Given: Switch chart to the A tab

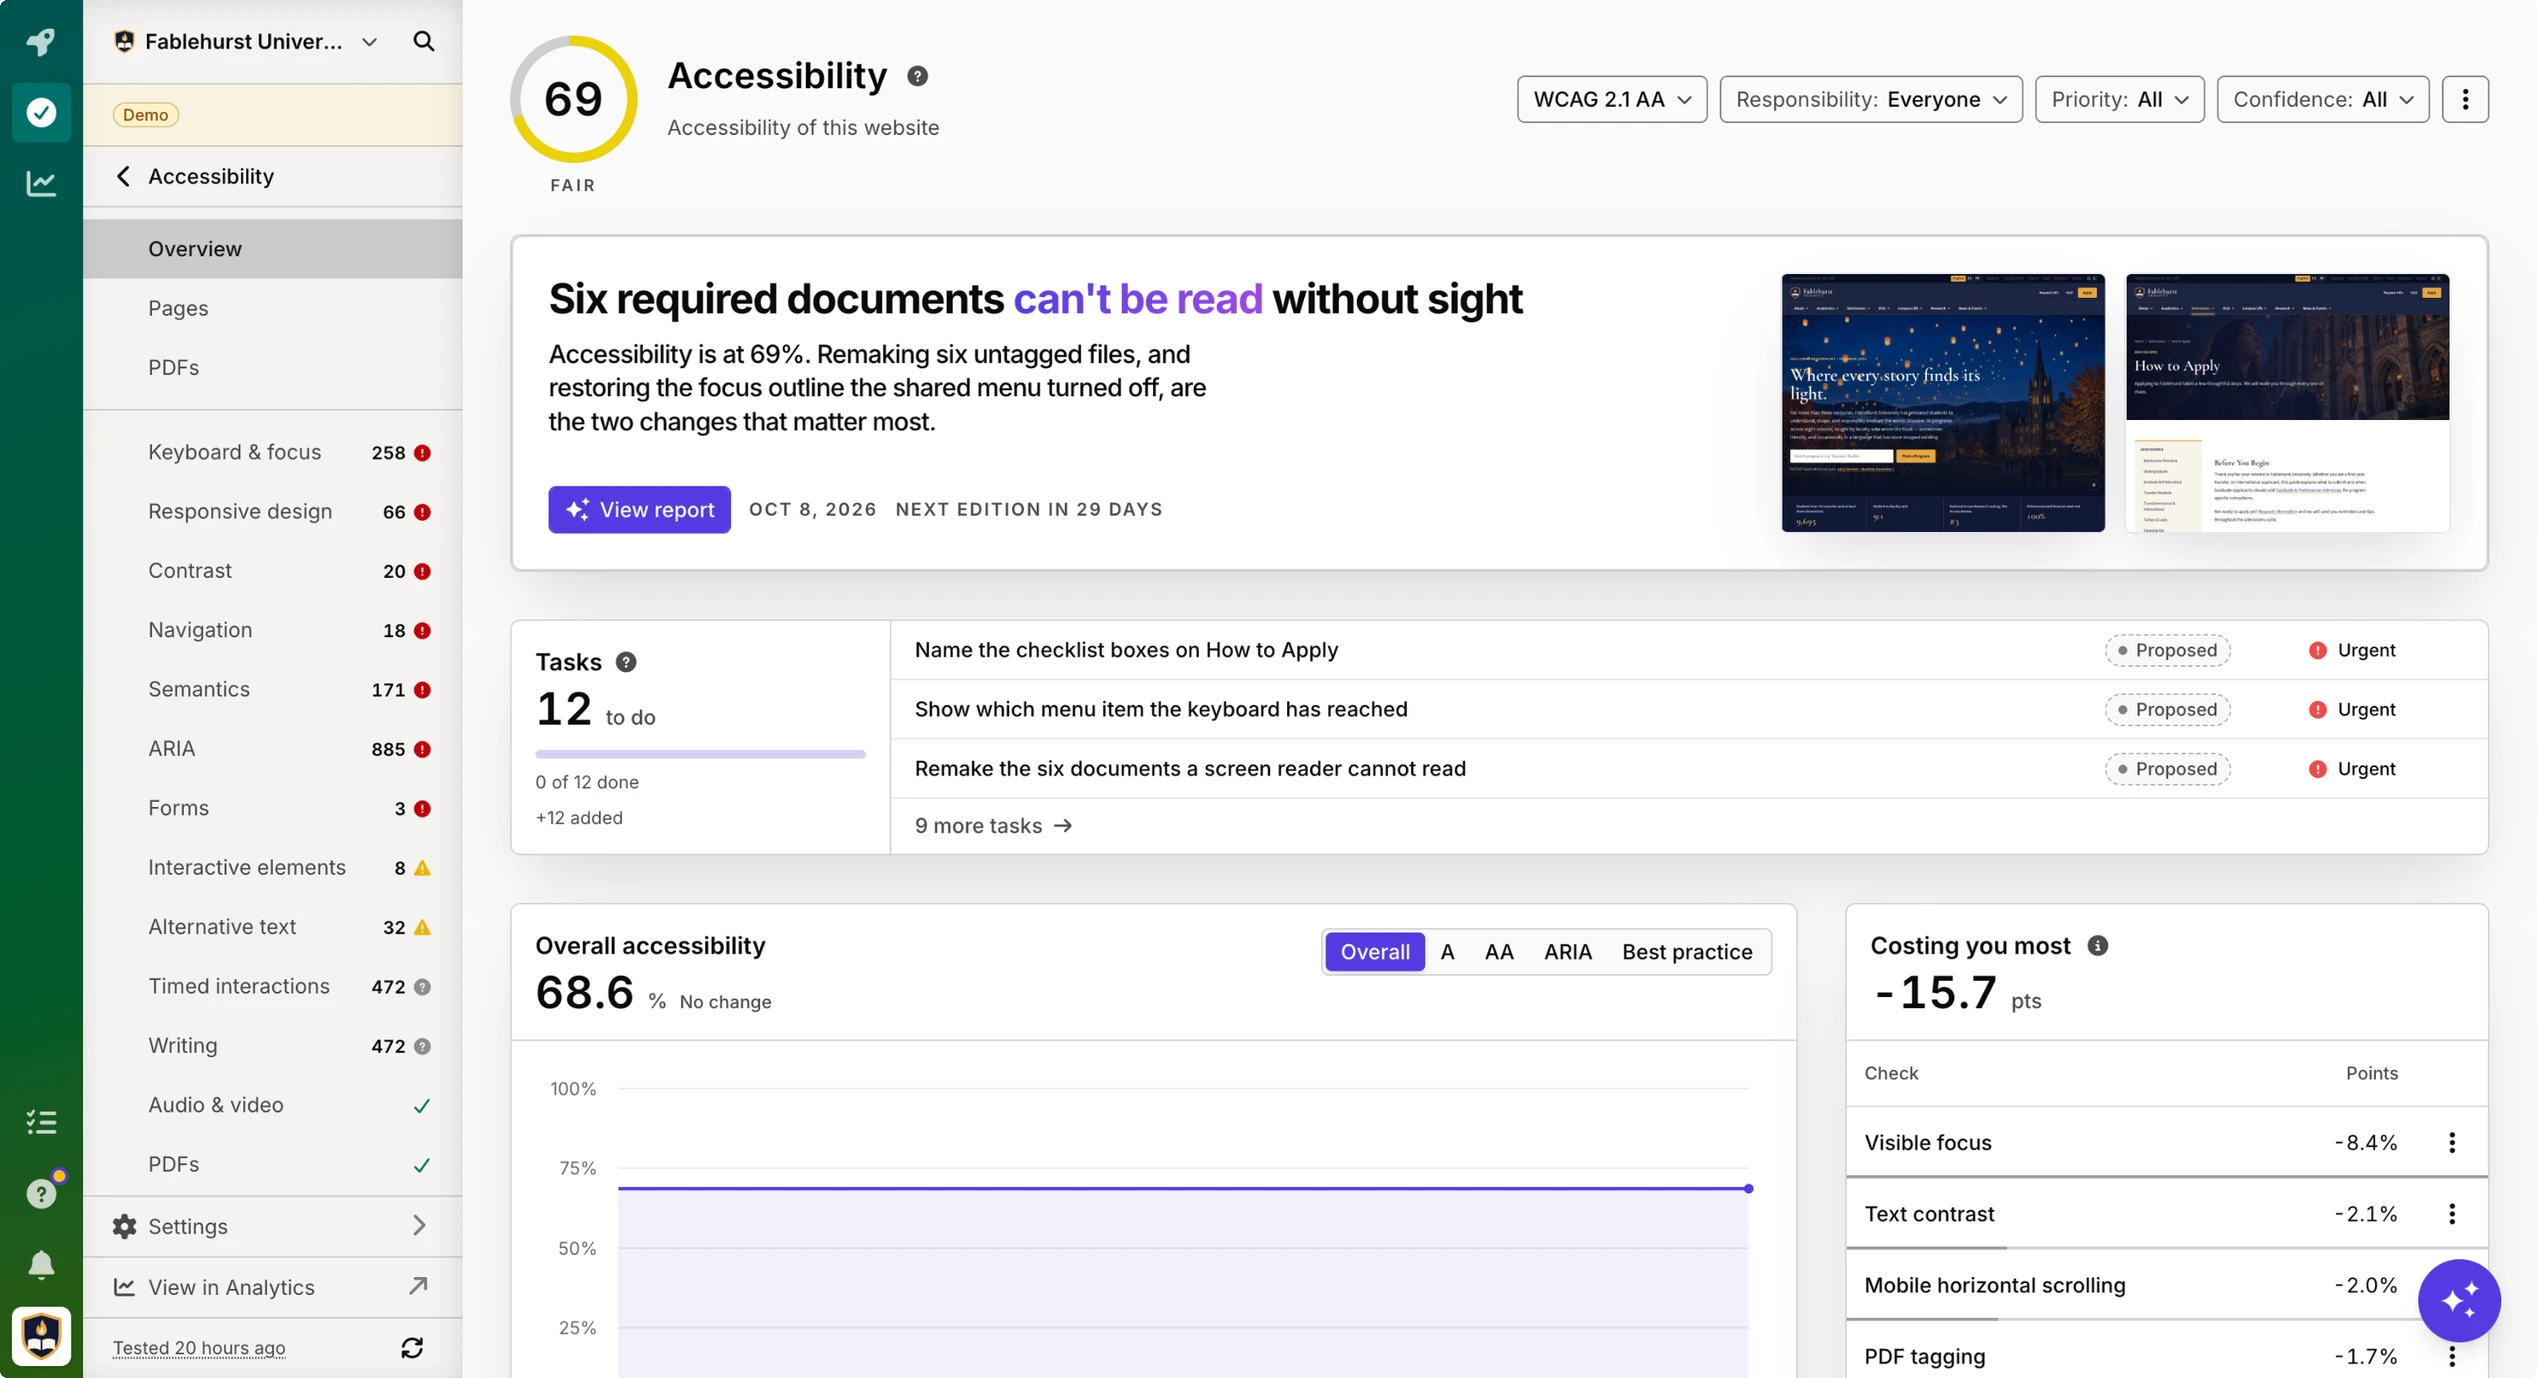Looking at the screenshot, I should click(1446, 952).
